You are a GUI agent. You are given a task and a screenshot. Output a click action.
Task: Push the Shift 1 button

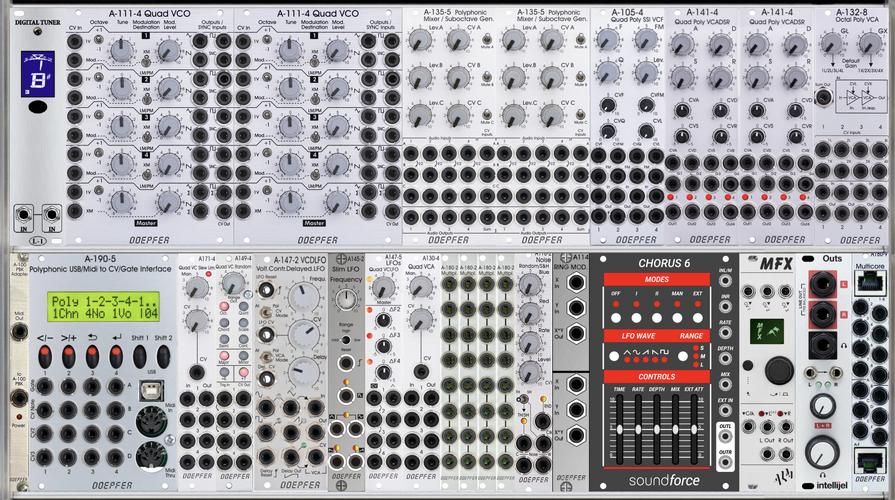coord(139,356)
